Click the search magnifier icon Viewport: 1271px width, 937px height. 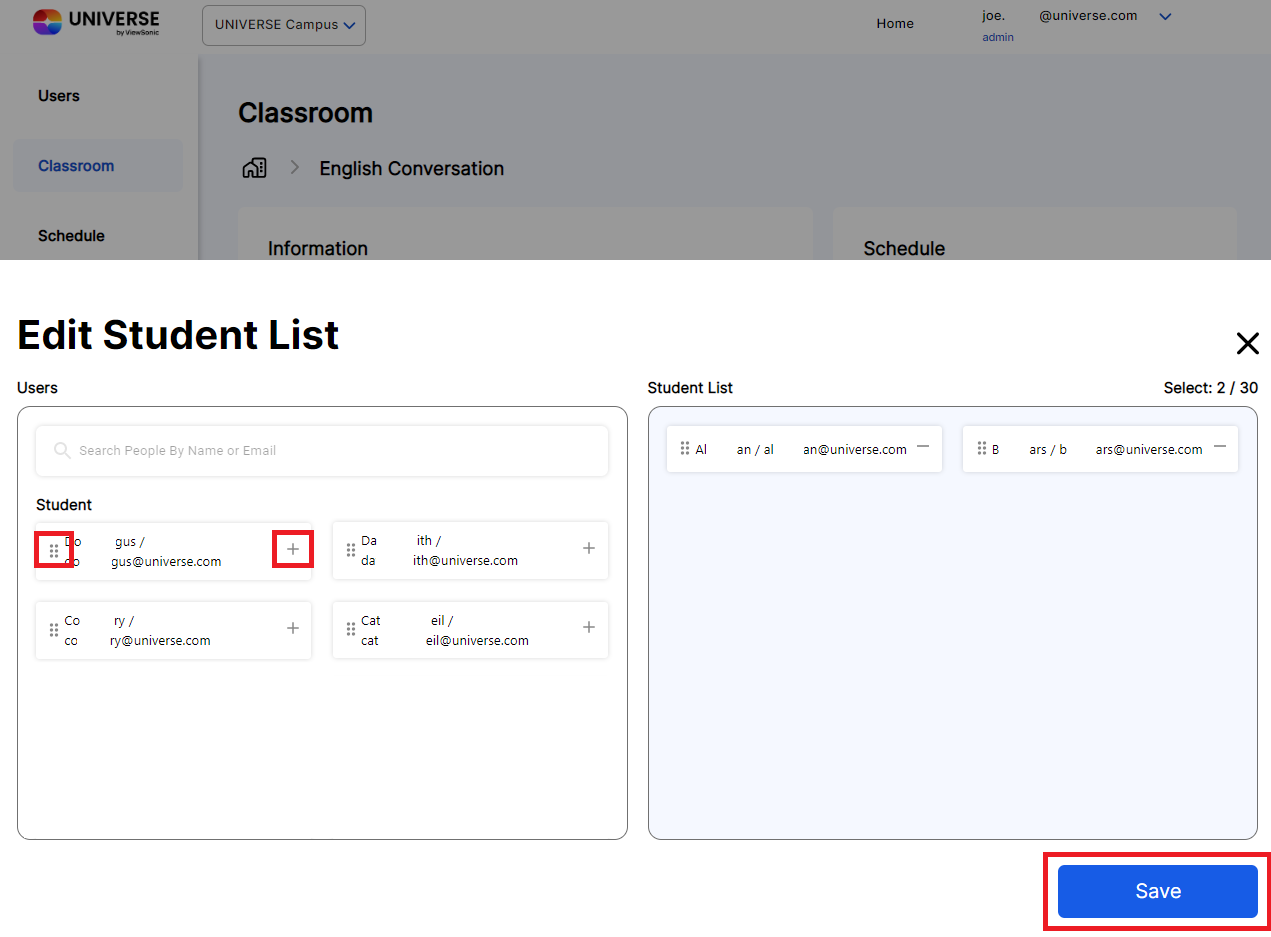[x=63, y=451]
